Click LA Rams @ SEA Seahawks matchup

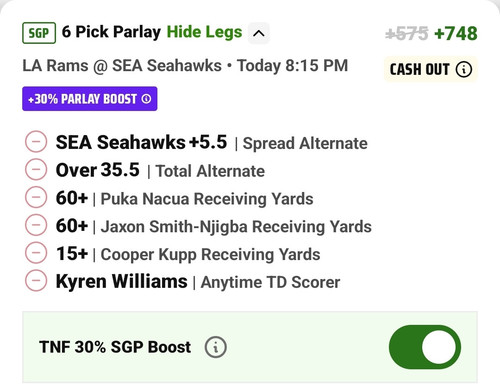[122, 66]
